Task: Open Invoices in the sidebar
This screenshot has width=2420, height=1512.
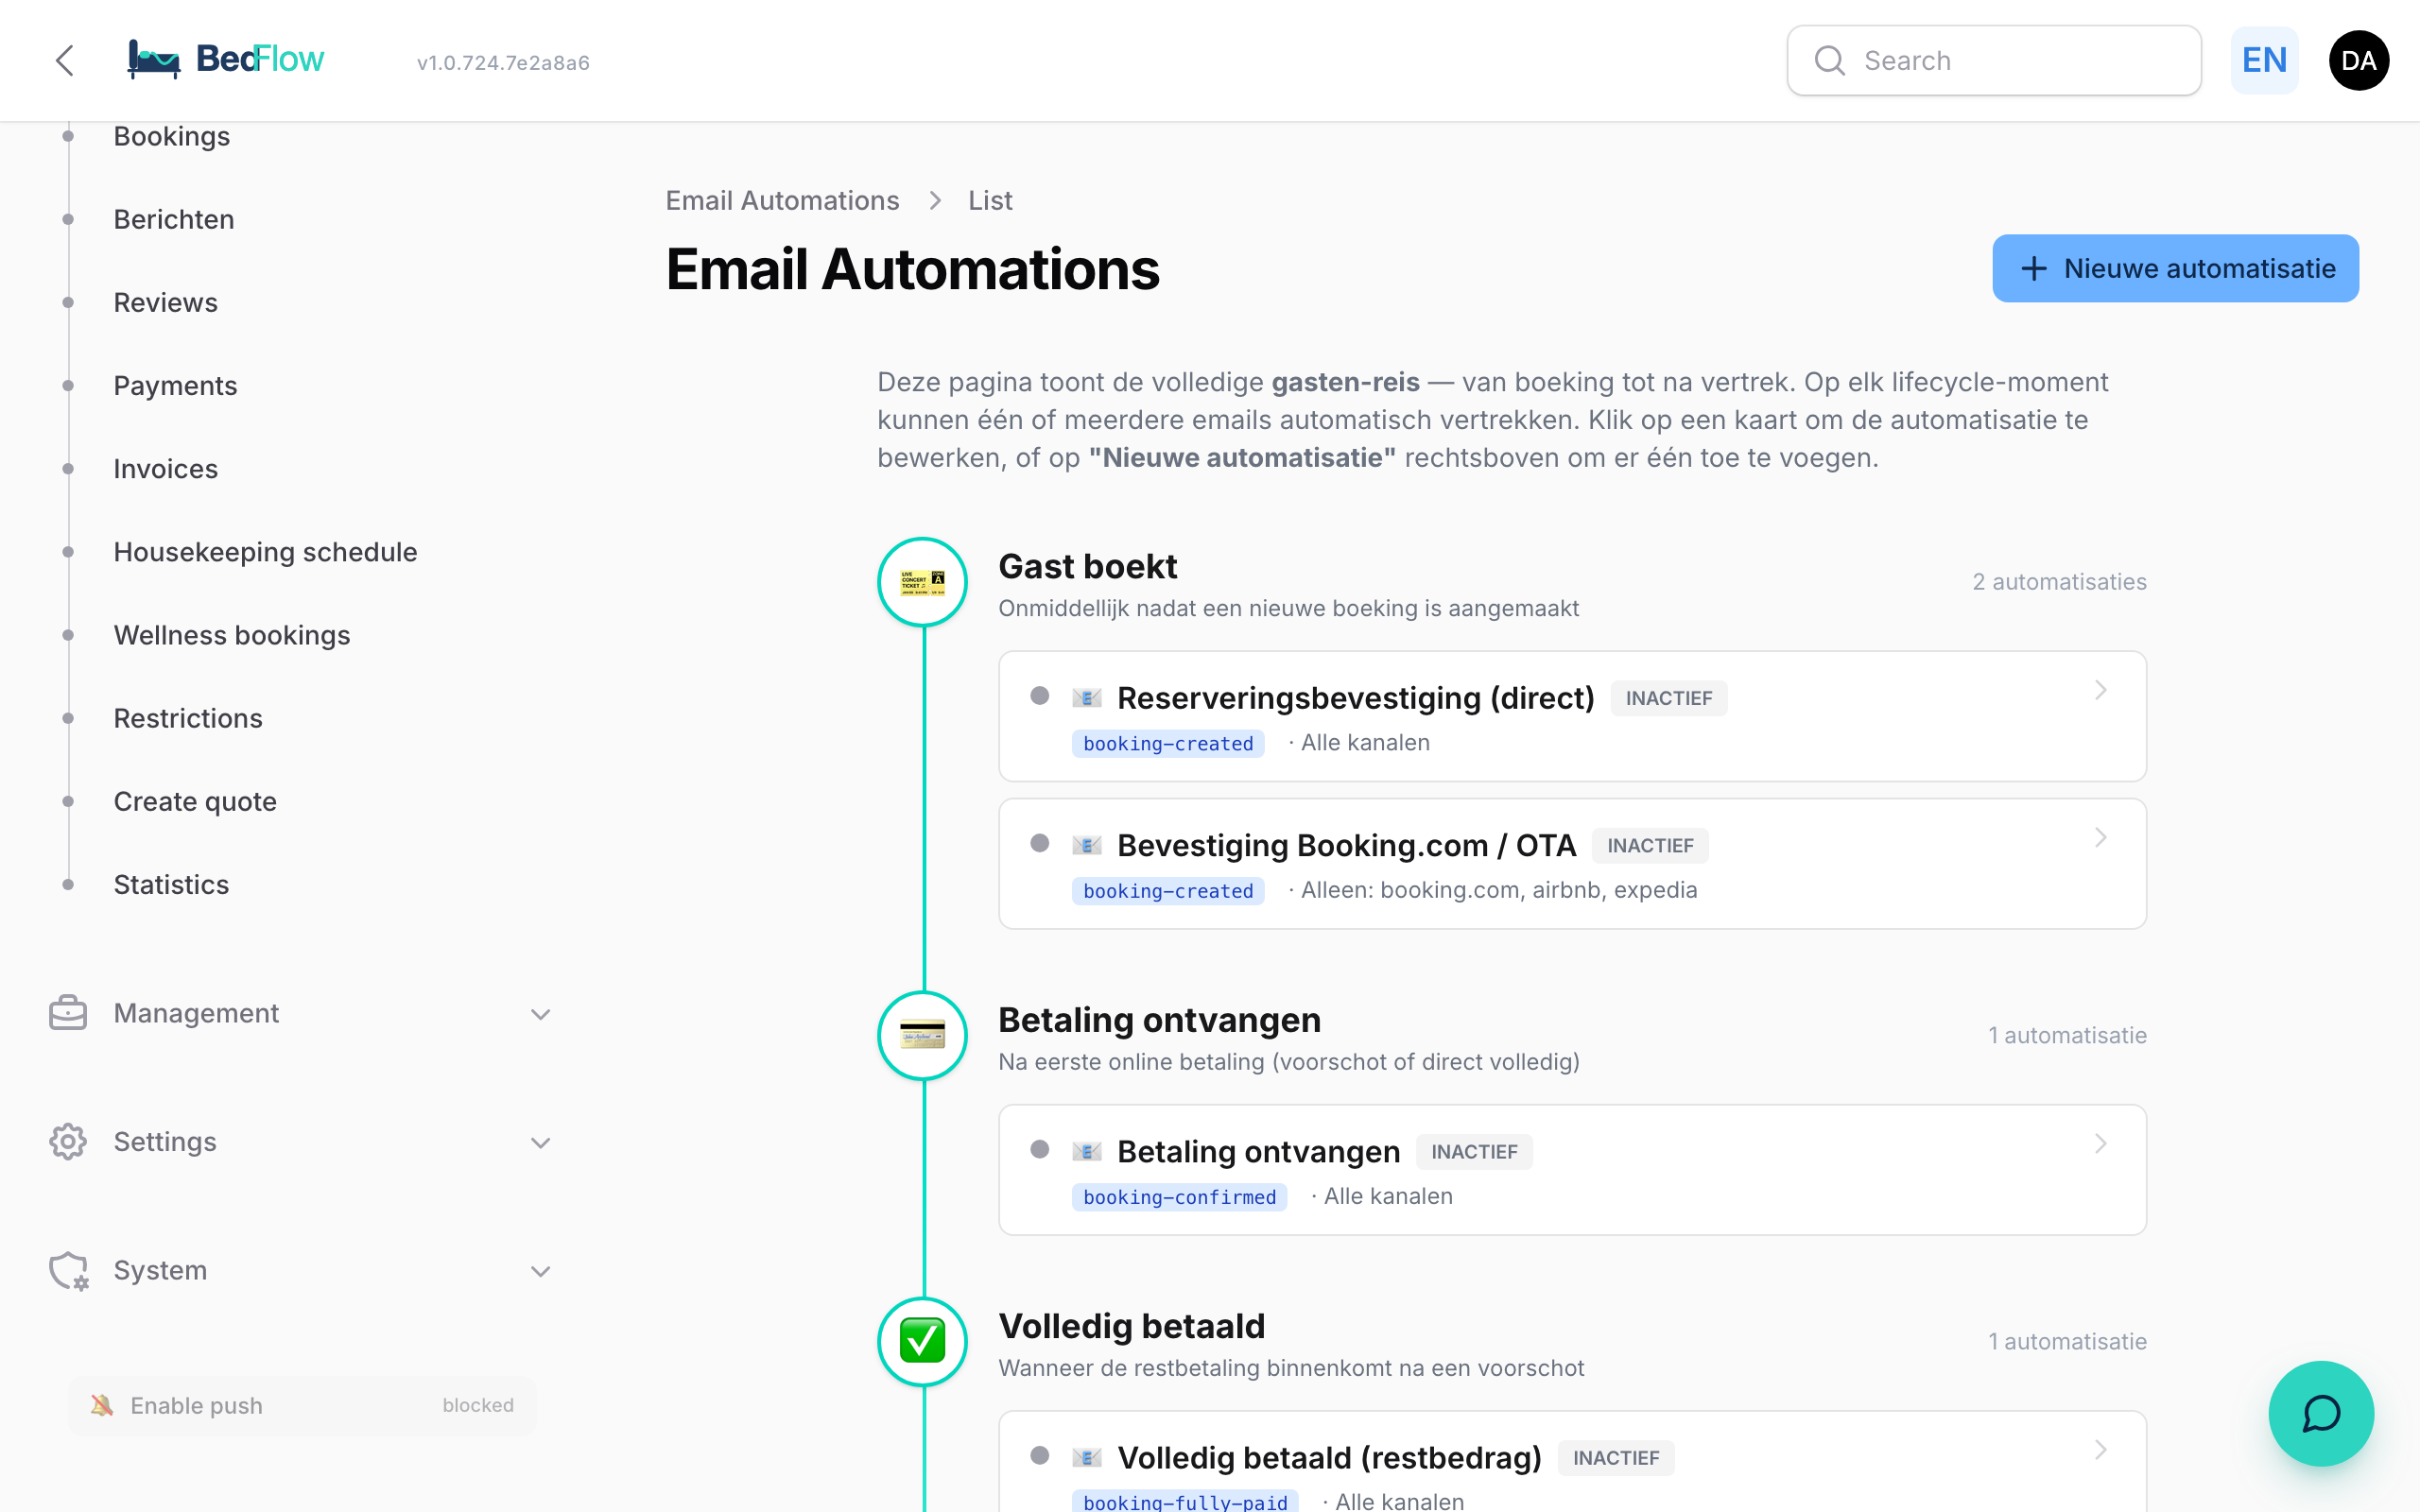Action: (x=165, y=468)
